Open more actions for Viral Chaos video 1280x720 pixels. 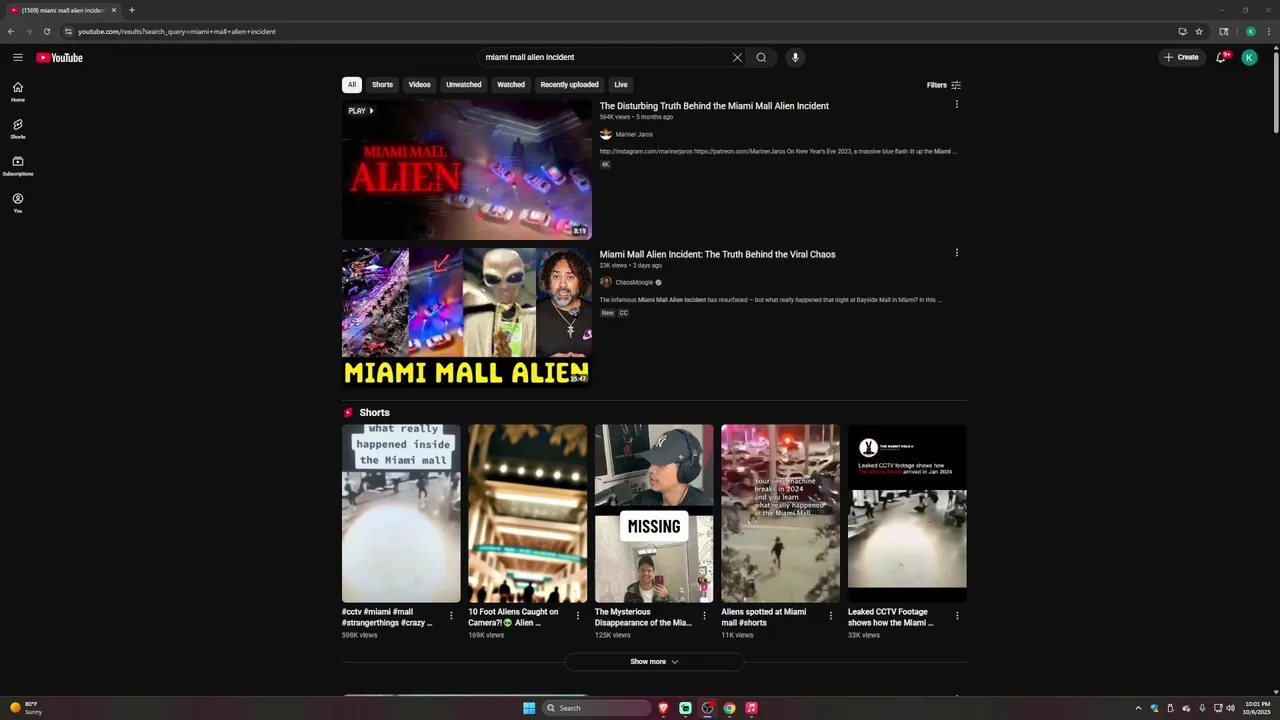[957, 253]
